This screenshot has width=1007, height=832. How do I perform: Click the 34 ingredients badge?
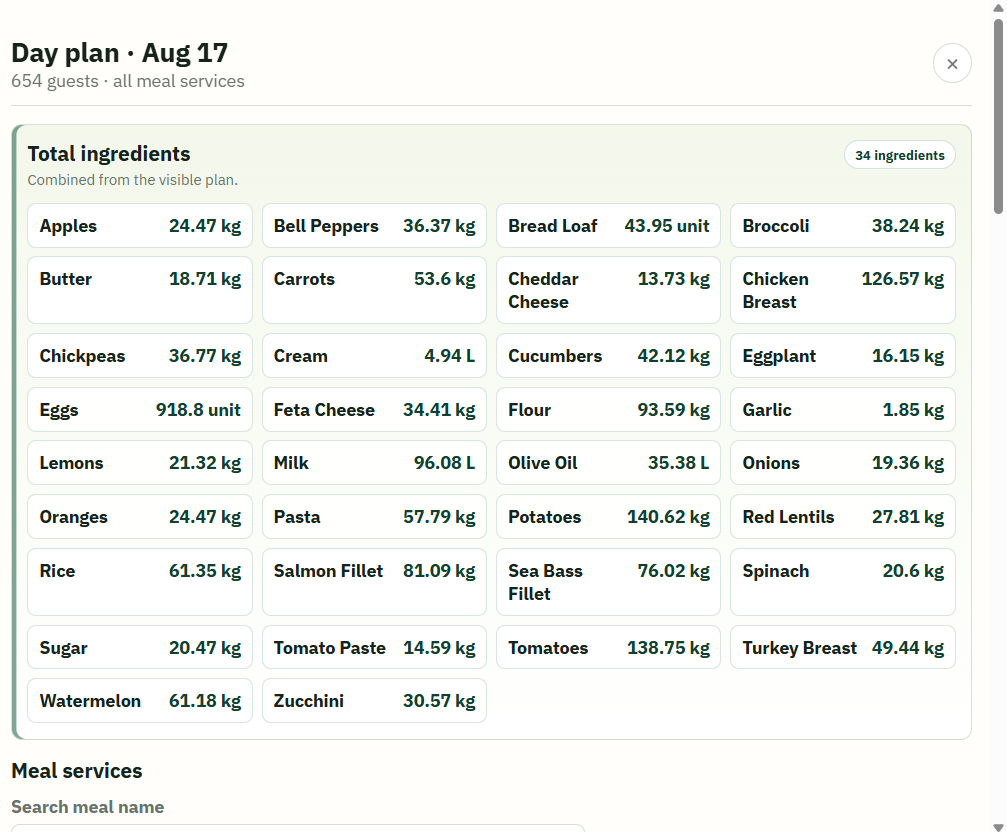(899, 155)
